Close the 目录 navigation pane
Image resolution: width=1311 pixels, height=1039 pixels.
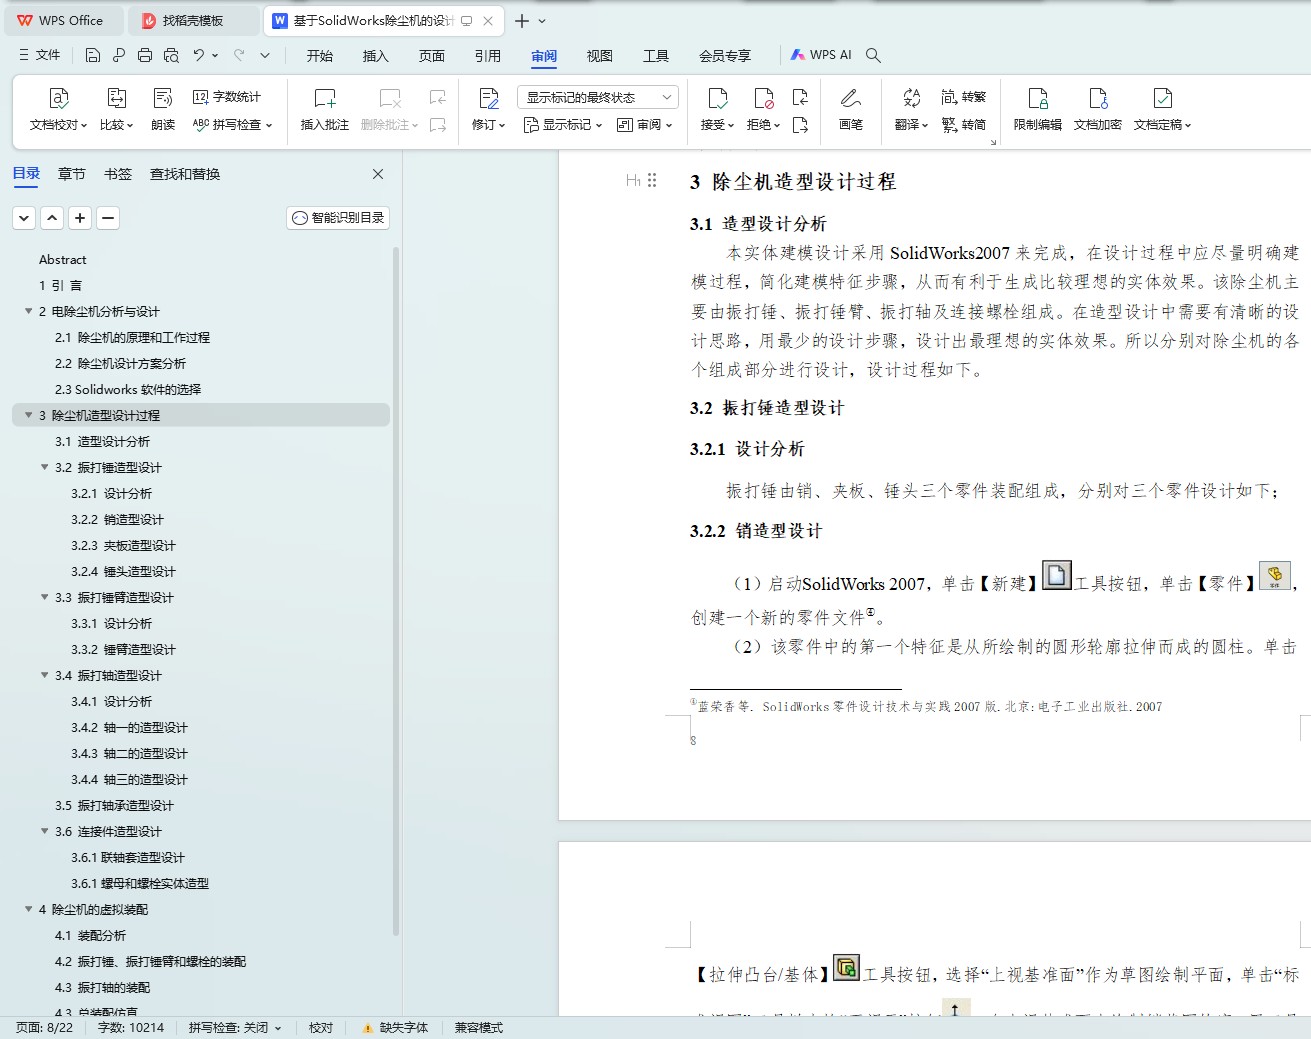coord(378,174)
